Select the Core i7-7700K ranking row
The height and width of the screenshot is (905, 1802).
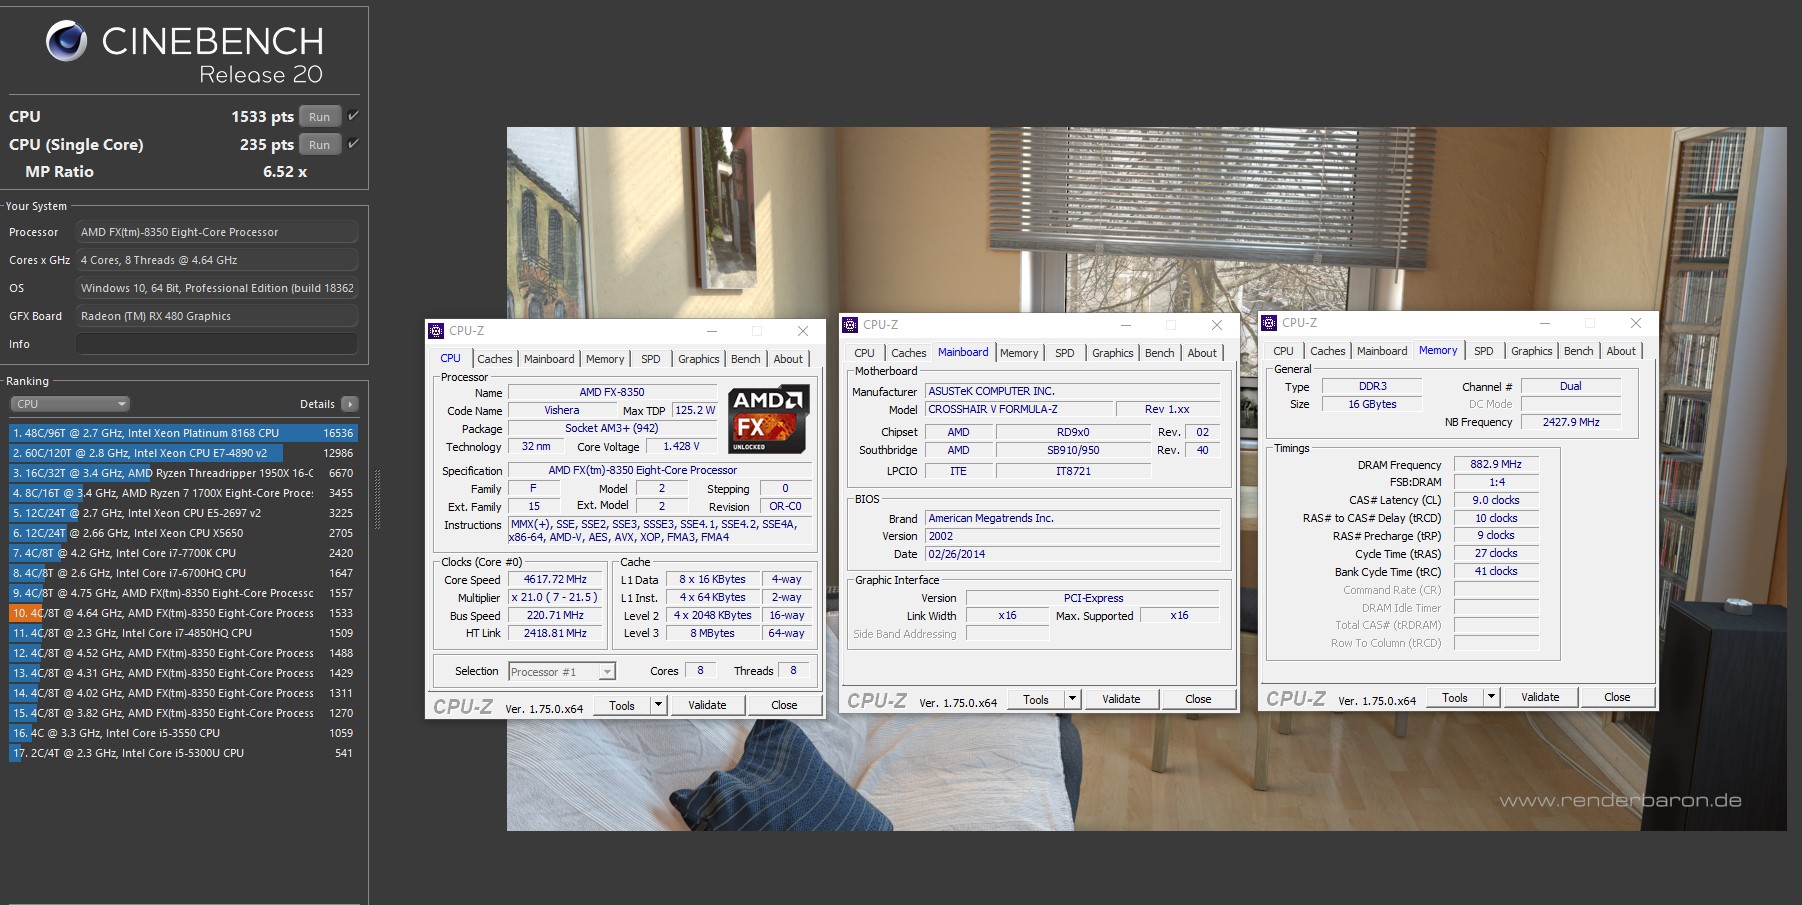click(x=183, y=553)
